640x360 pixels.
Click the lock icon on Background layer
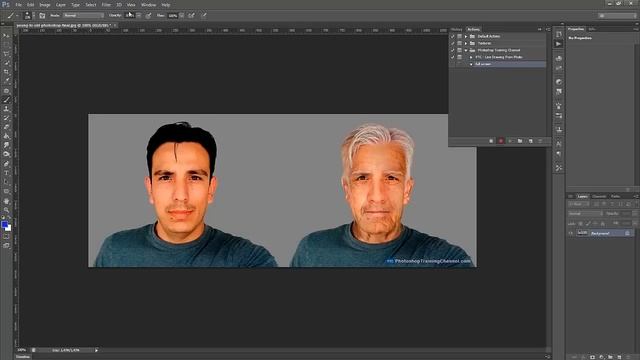click(627, 233)
